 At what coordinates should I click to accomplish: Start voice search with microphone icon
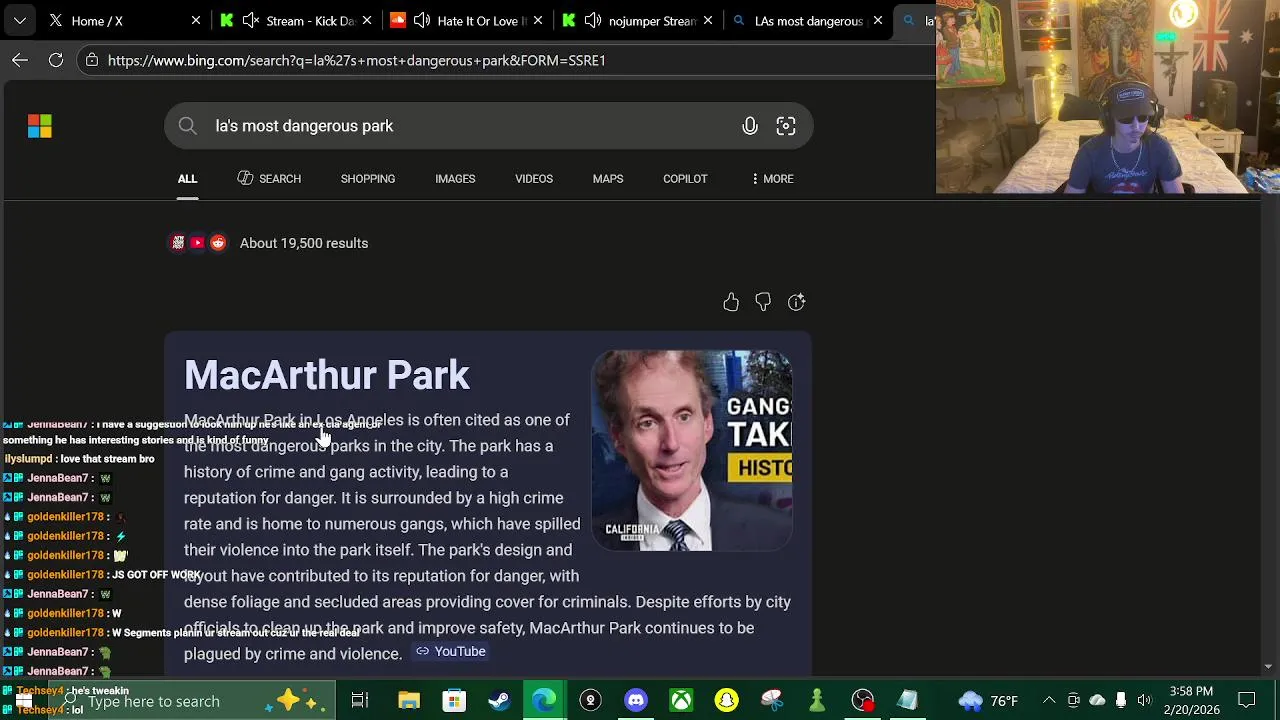coord(750,126)
